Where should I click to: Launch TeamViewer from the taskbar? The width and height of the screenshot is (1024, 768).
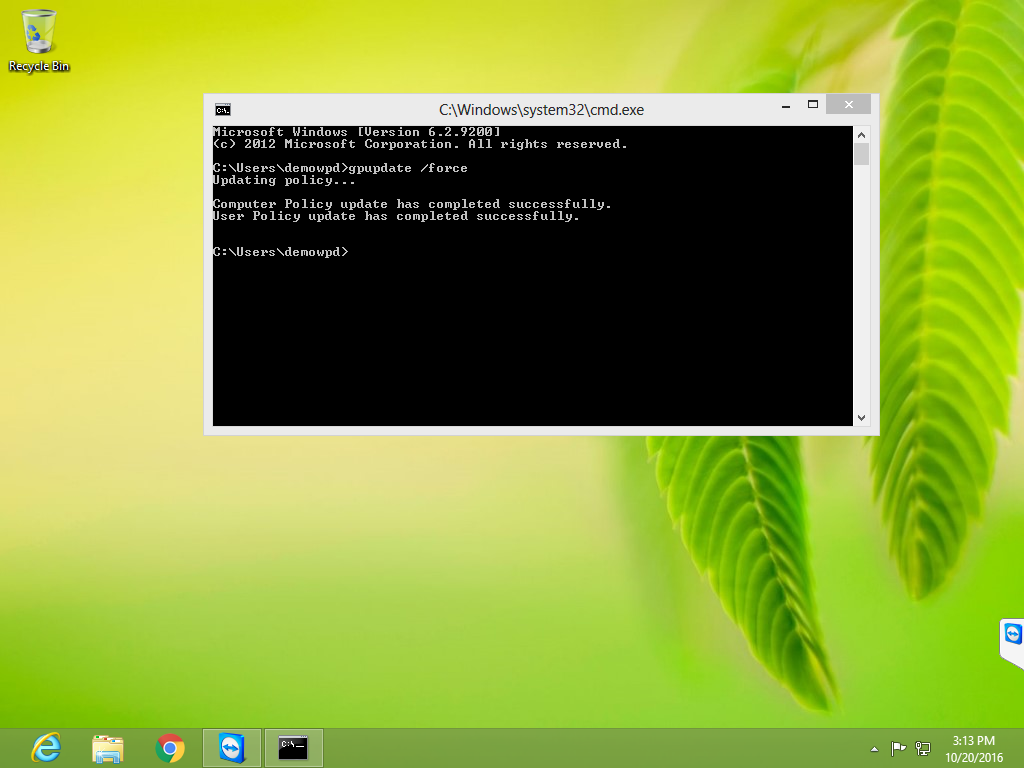231,747
